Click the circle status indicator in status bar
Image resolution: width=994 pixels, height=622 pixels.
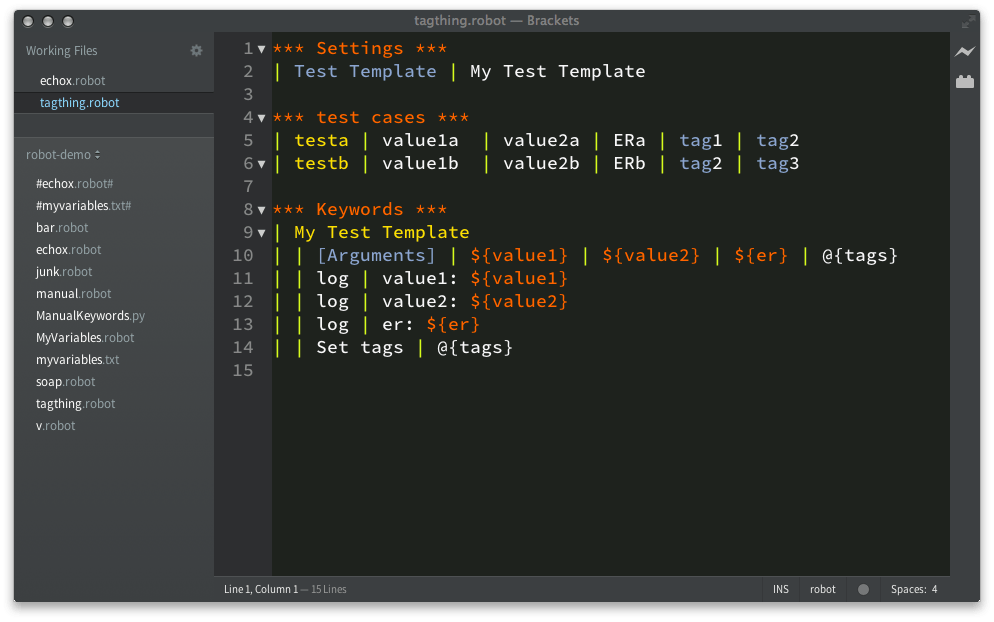coord(862,589)
